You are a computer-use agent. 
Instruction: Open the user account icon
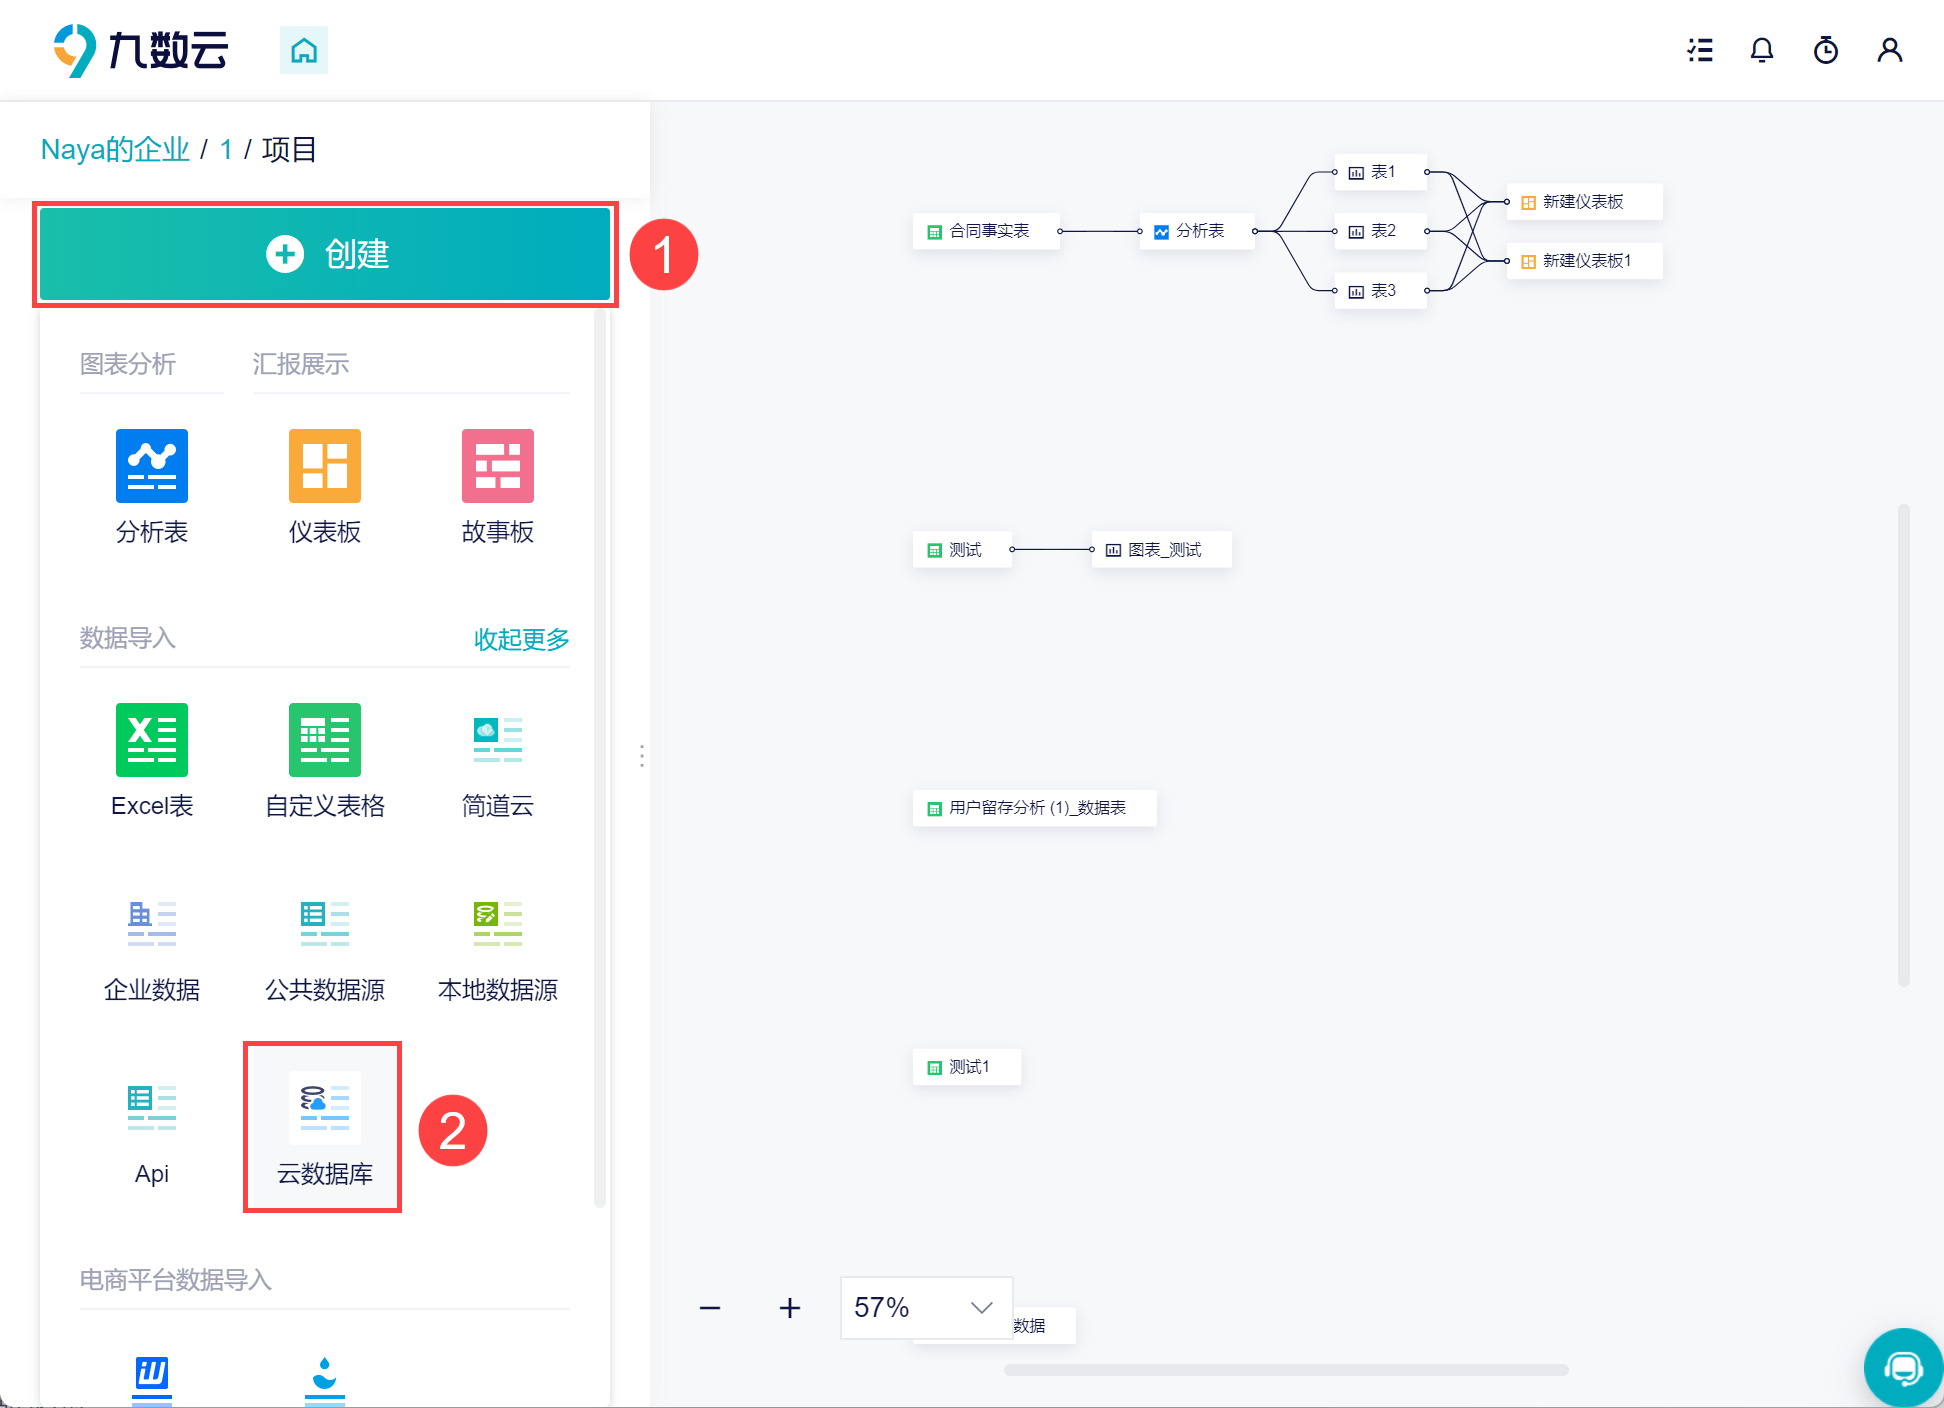tap(1889, 50)
